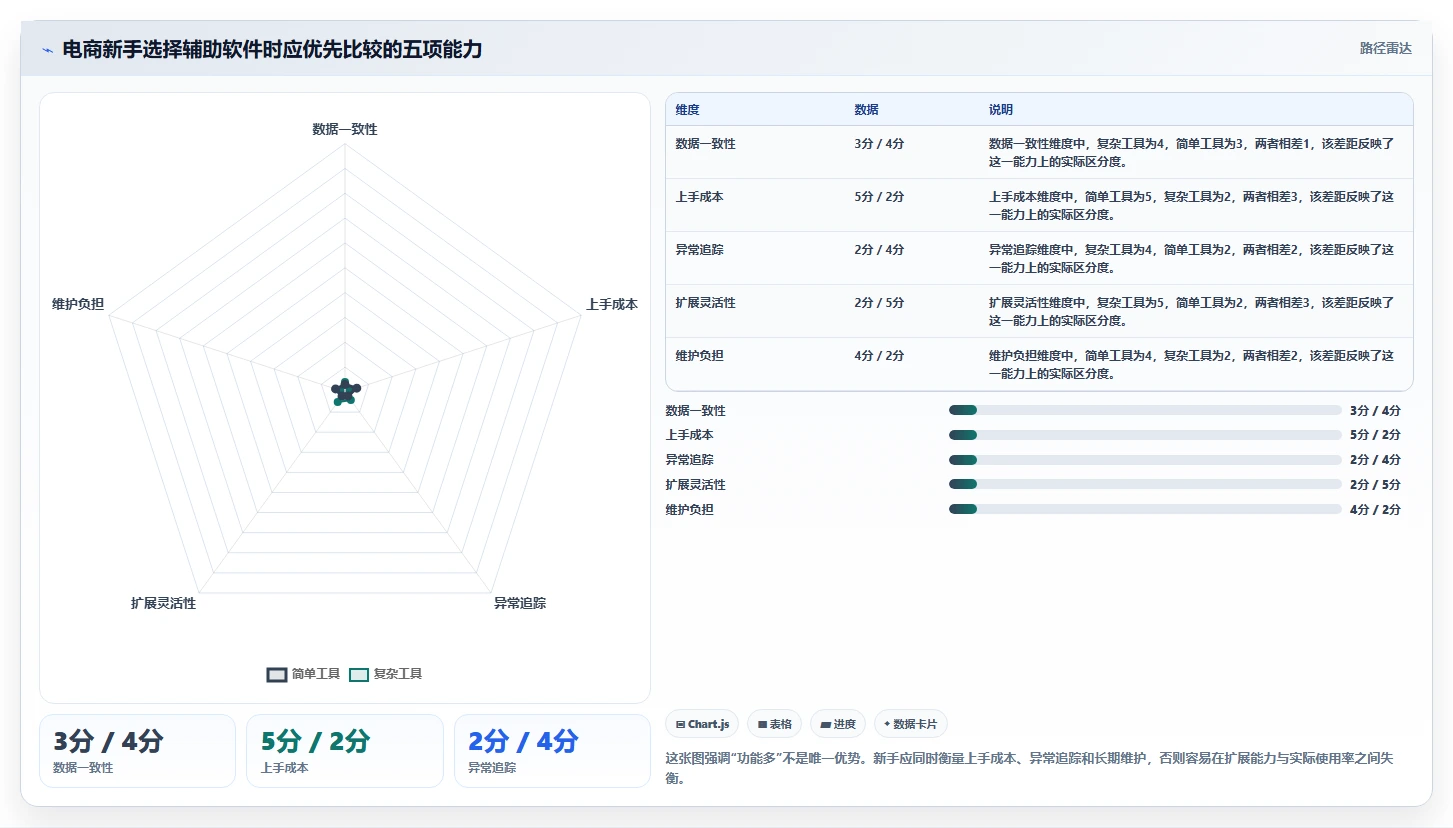Click the 2分 / 5分 value after the progress bar
The image size is (1453, 828).
(x=1375, y=484)
